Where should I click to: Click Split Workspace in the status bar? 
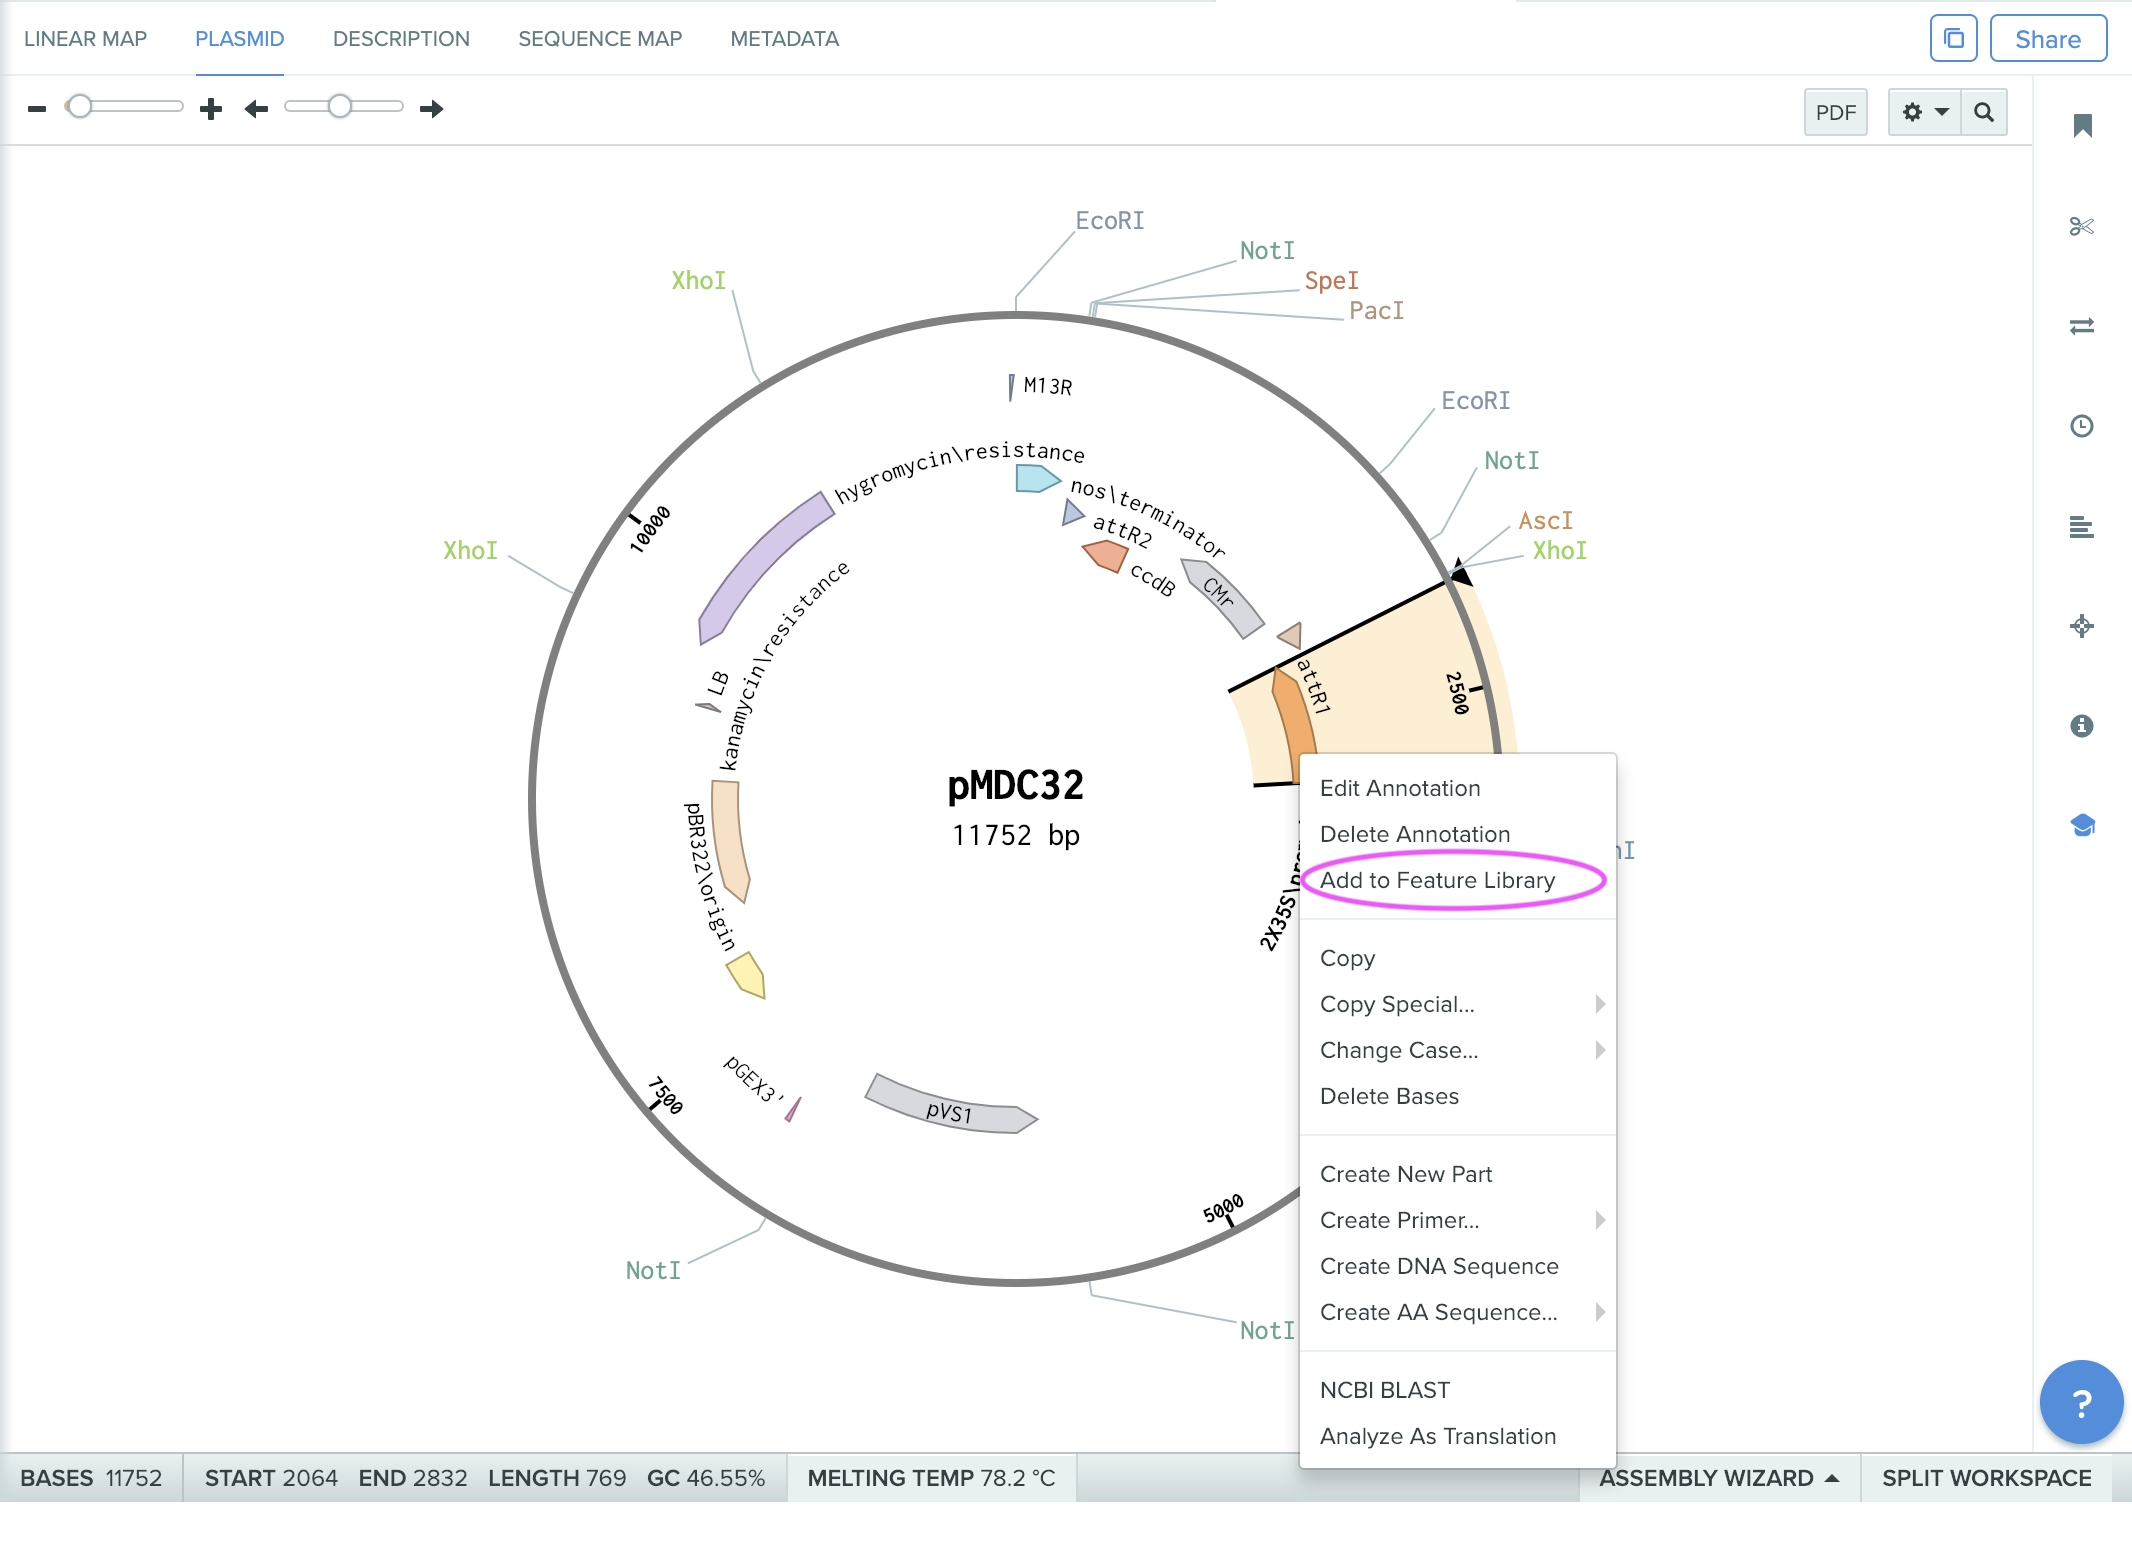point(1986,1477)
